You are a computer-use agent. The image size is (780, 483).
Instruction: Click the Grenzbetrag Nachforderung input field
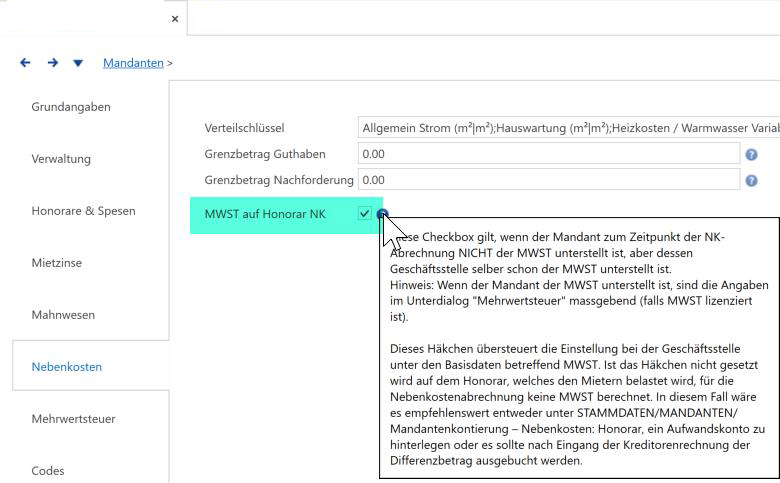(549, 180)
